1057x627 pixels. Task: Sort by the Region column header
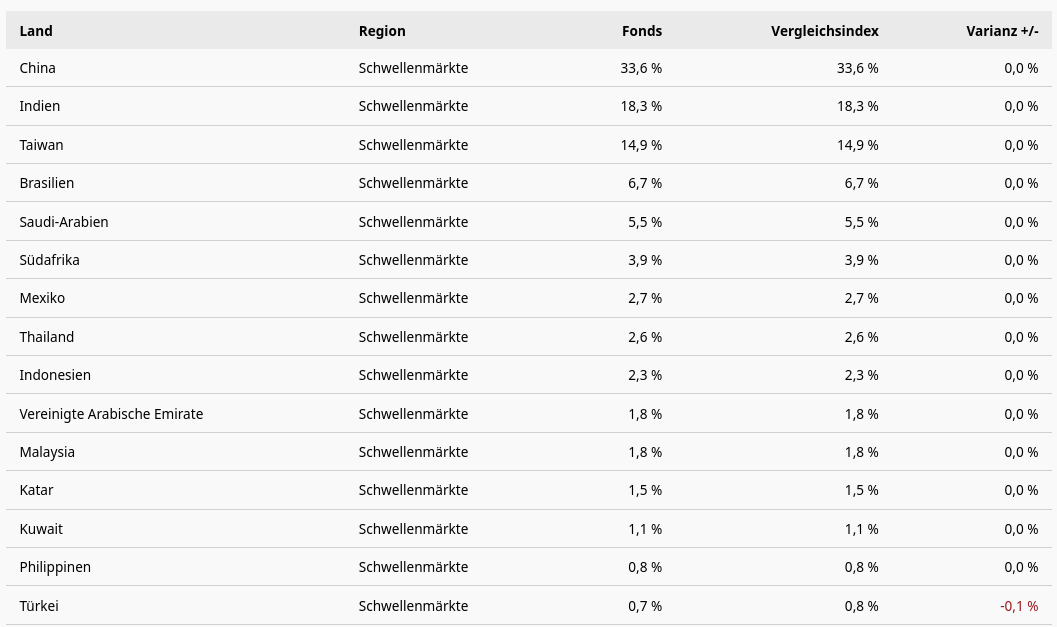(x=382, y=31)
